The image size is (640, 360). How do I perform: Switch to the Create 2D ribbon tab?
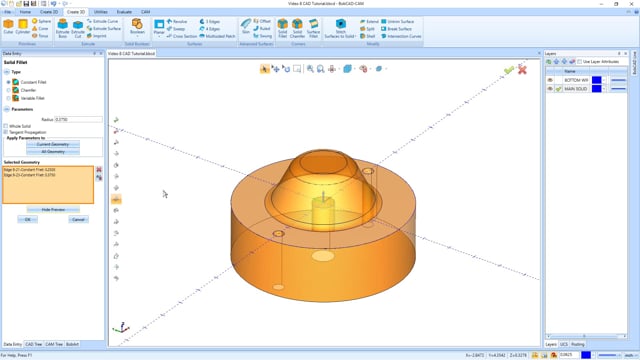tap(49, 12)
